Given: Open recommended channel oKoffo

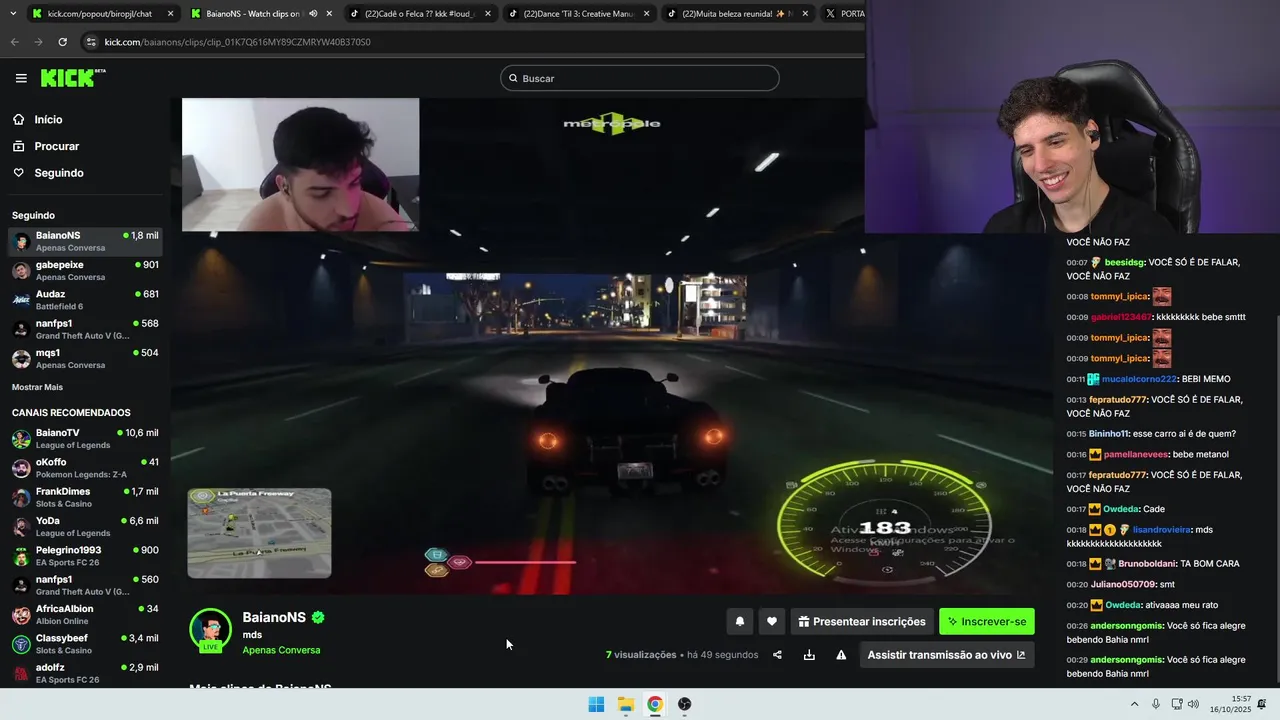Looking at the screenshot, I should (x=85, y=468).
